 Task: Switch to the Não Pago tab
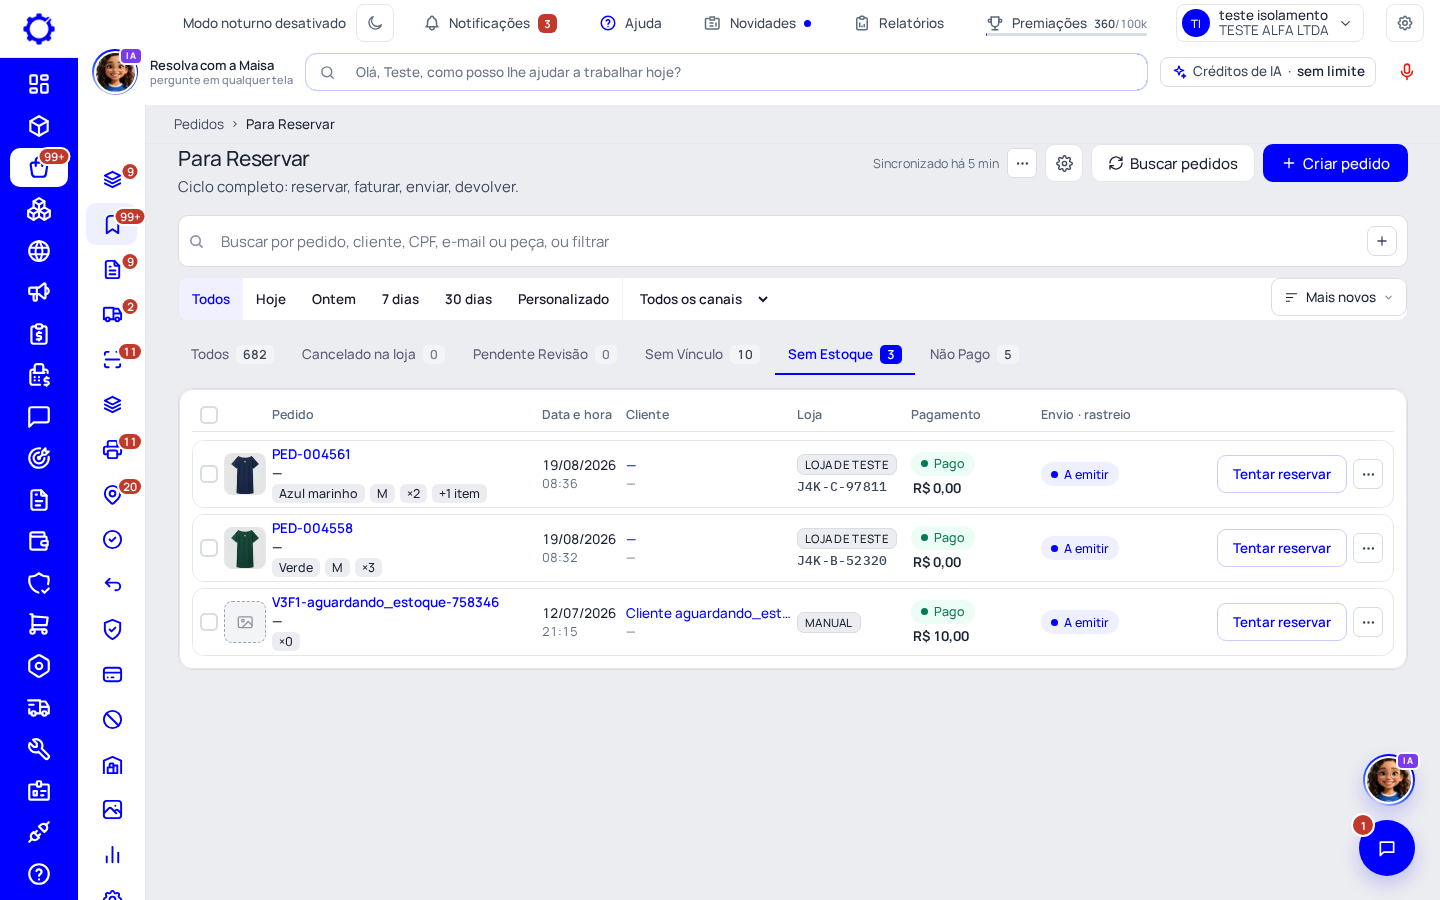point(973,354)
